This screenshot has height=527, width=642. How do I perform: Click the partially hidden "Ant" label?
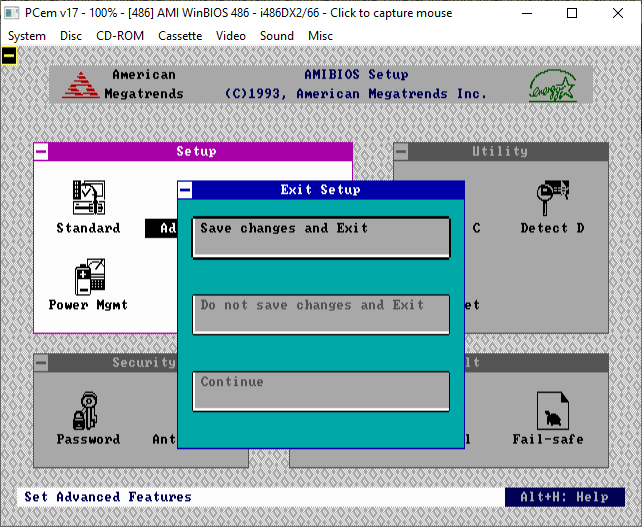[165, 439]
